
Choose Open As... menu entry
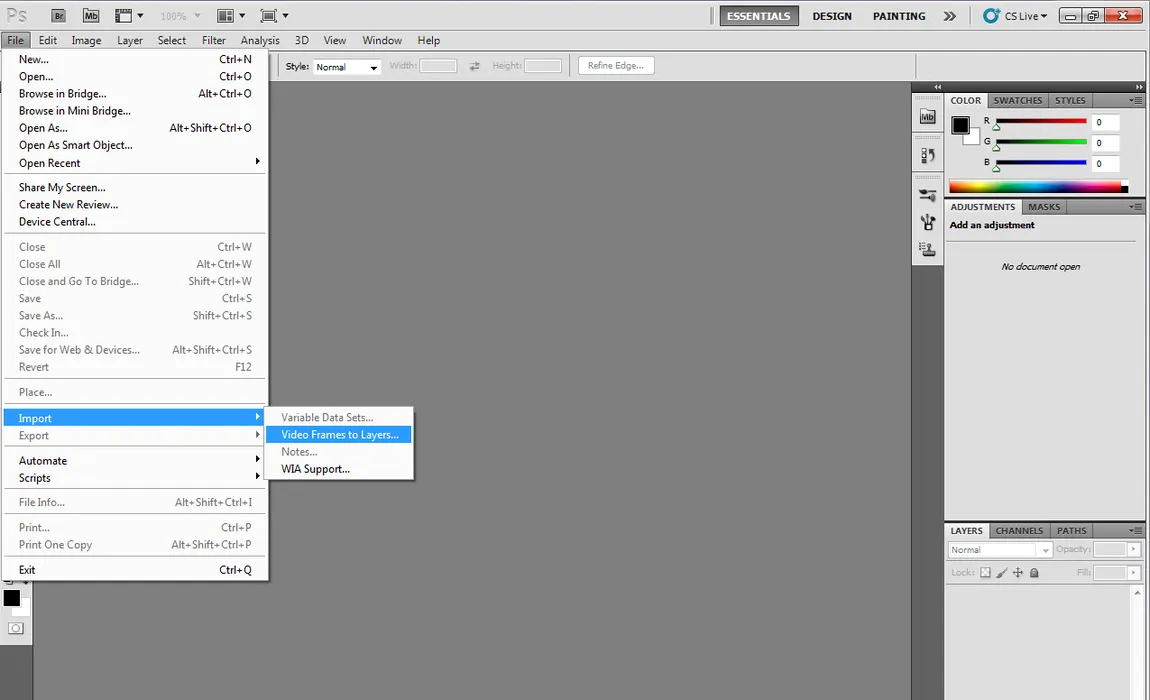135,128
